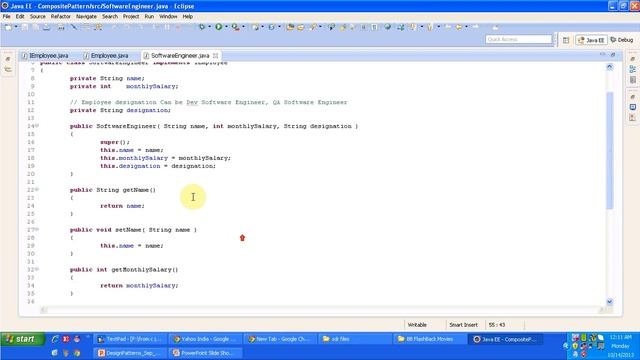This screenshot has width=640, height=360.
Task: Close the SoftwareEngineer.java tab with X
Action: 216,56
